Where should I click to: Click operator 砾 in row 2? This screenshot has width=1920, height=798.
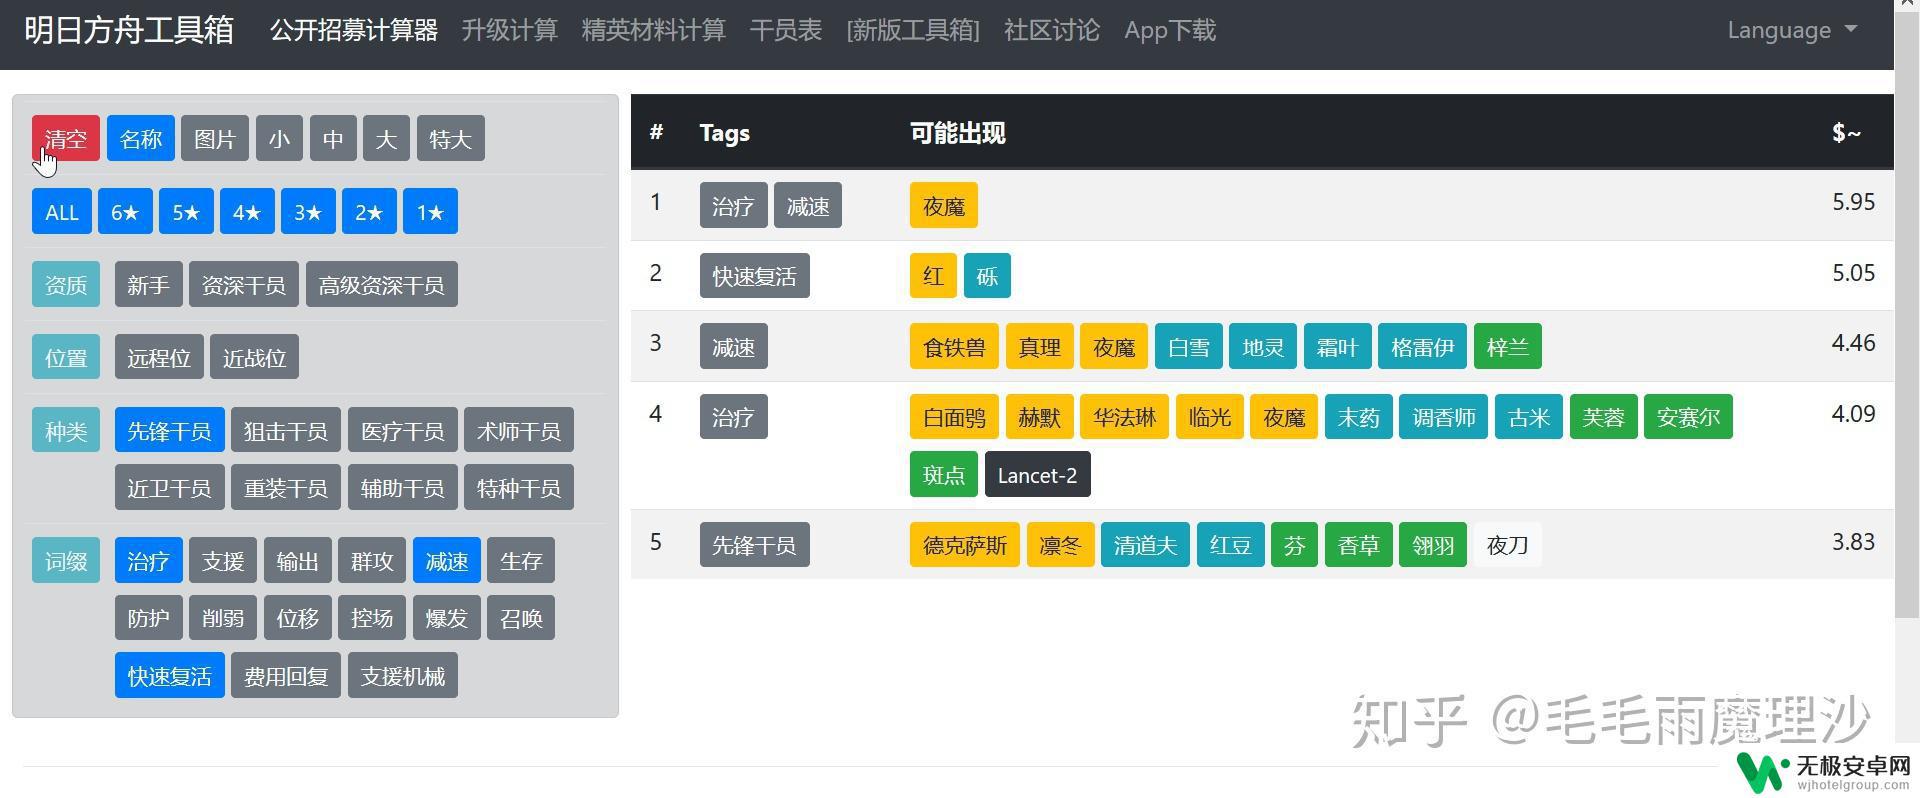coord(987,275)
